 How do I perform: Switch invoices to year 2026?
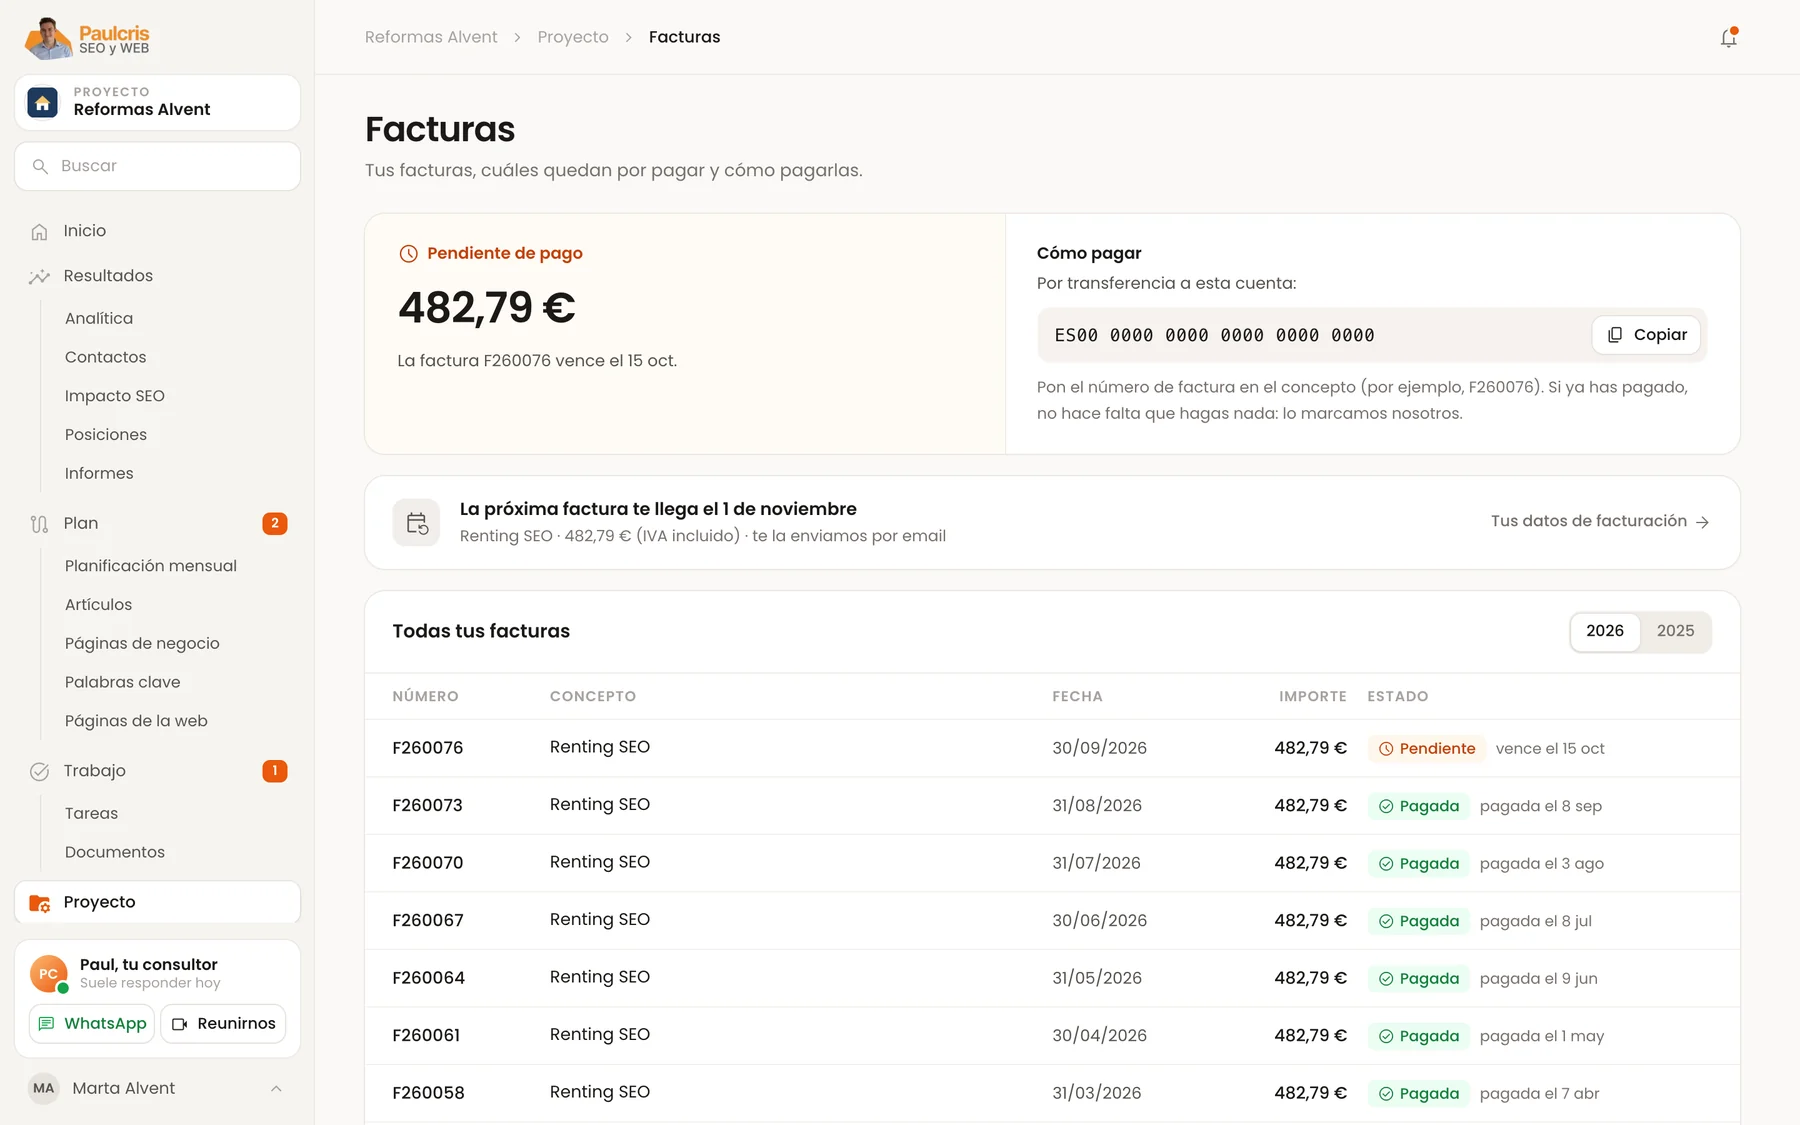point(1605,631)
